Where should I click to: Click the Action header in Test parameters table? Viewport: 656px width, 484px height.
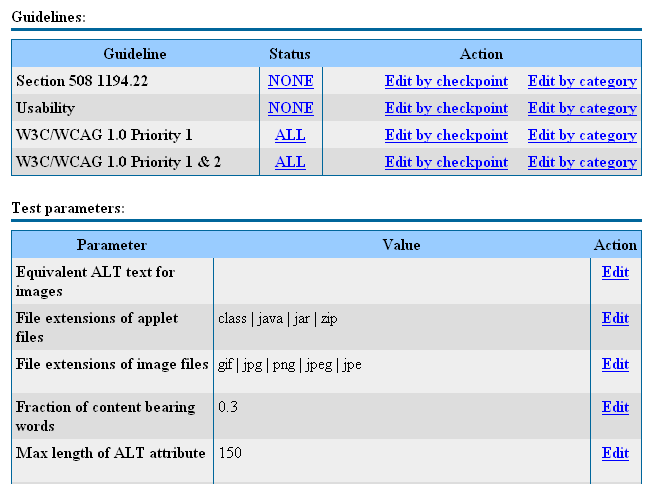(x=615, y=245)
